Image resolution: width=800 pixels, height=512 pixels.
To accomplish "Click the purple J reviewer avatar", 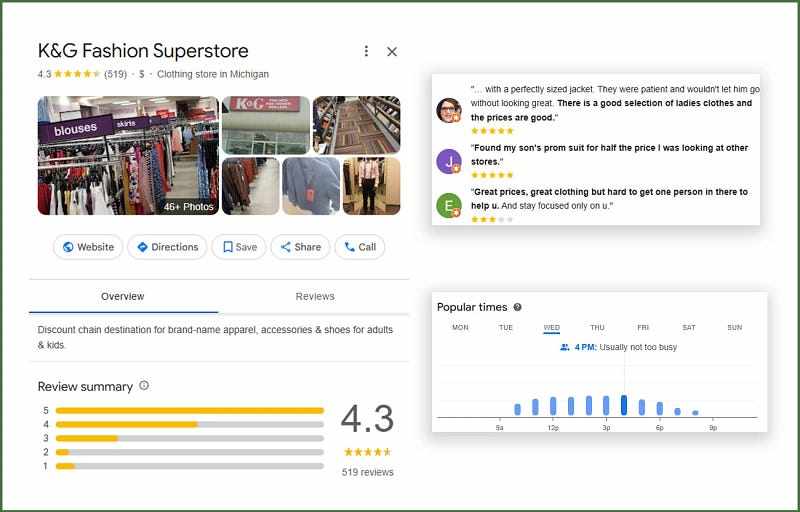I will pos(449,159).
